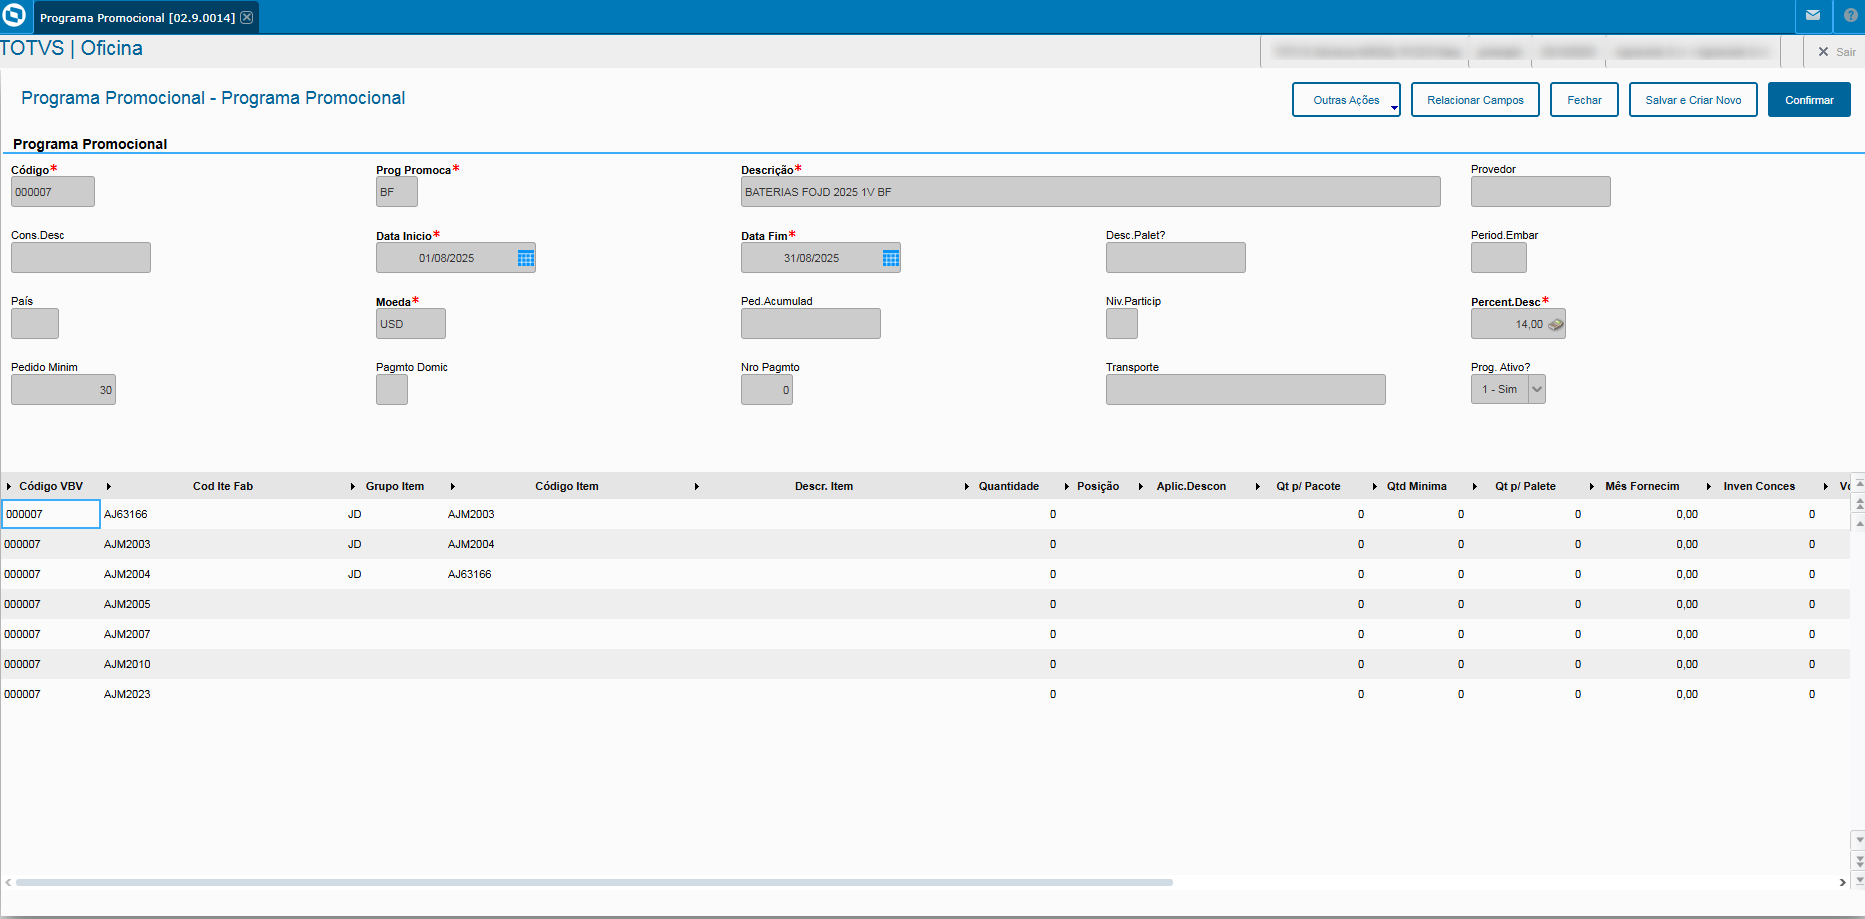Expand the Prog. Ativo? dropdown
This screenshot has width=1865, height=919.
(x=1537, y=389)
